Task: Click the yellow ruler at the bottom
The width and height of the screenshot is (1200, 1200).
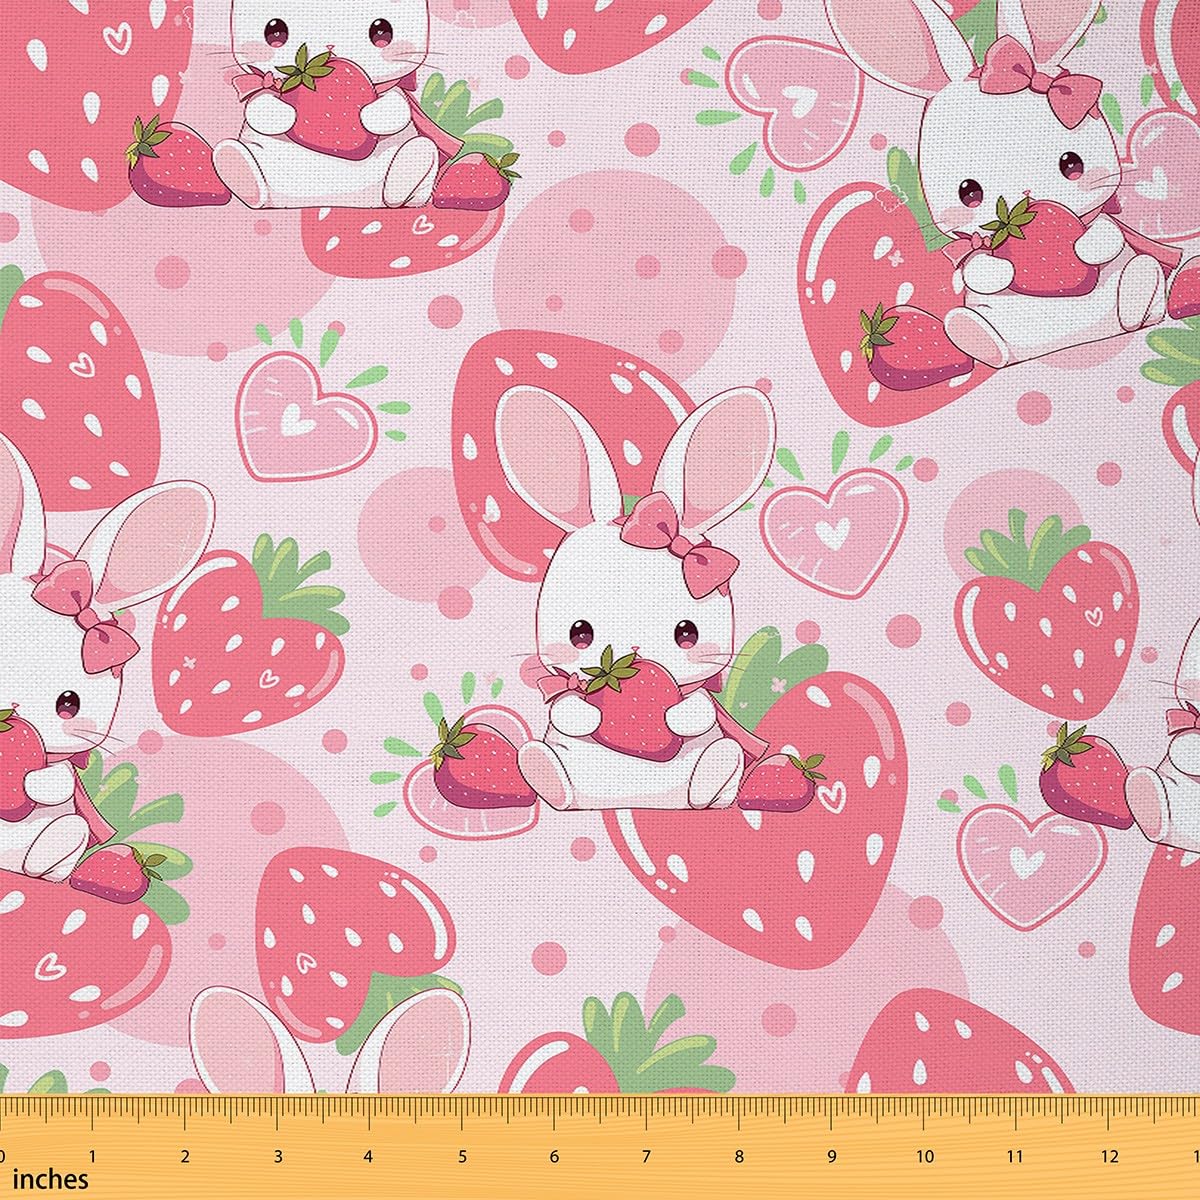Action: (600, 1150)
